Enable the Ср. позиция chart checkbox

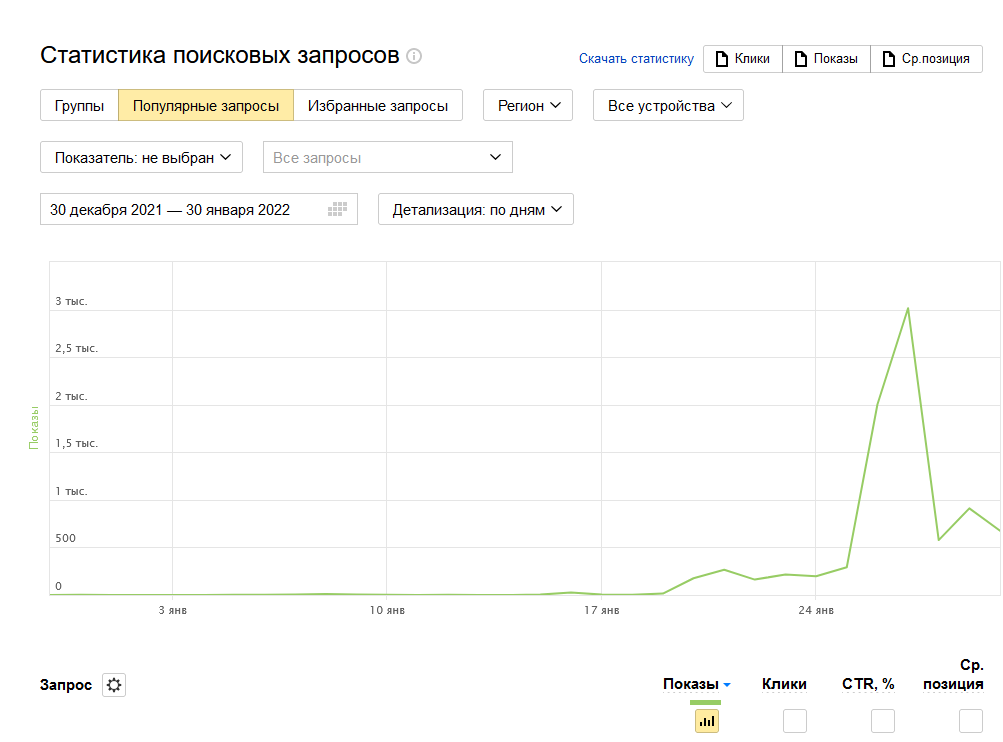tap(970, 722)
